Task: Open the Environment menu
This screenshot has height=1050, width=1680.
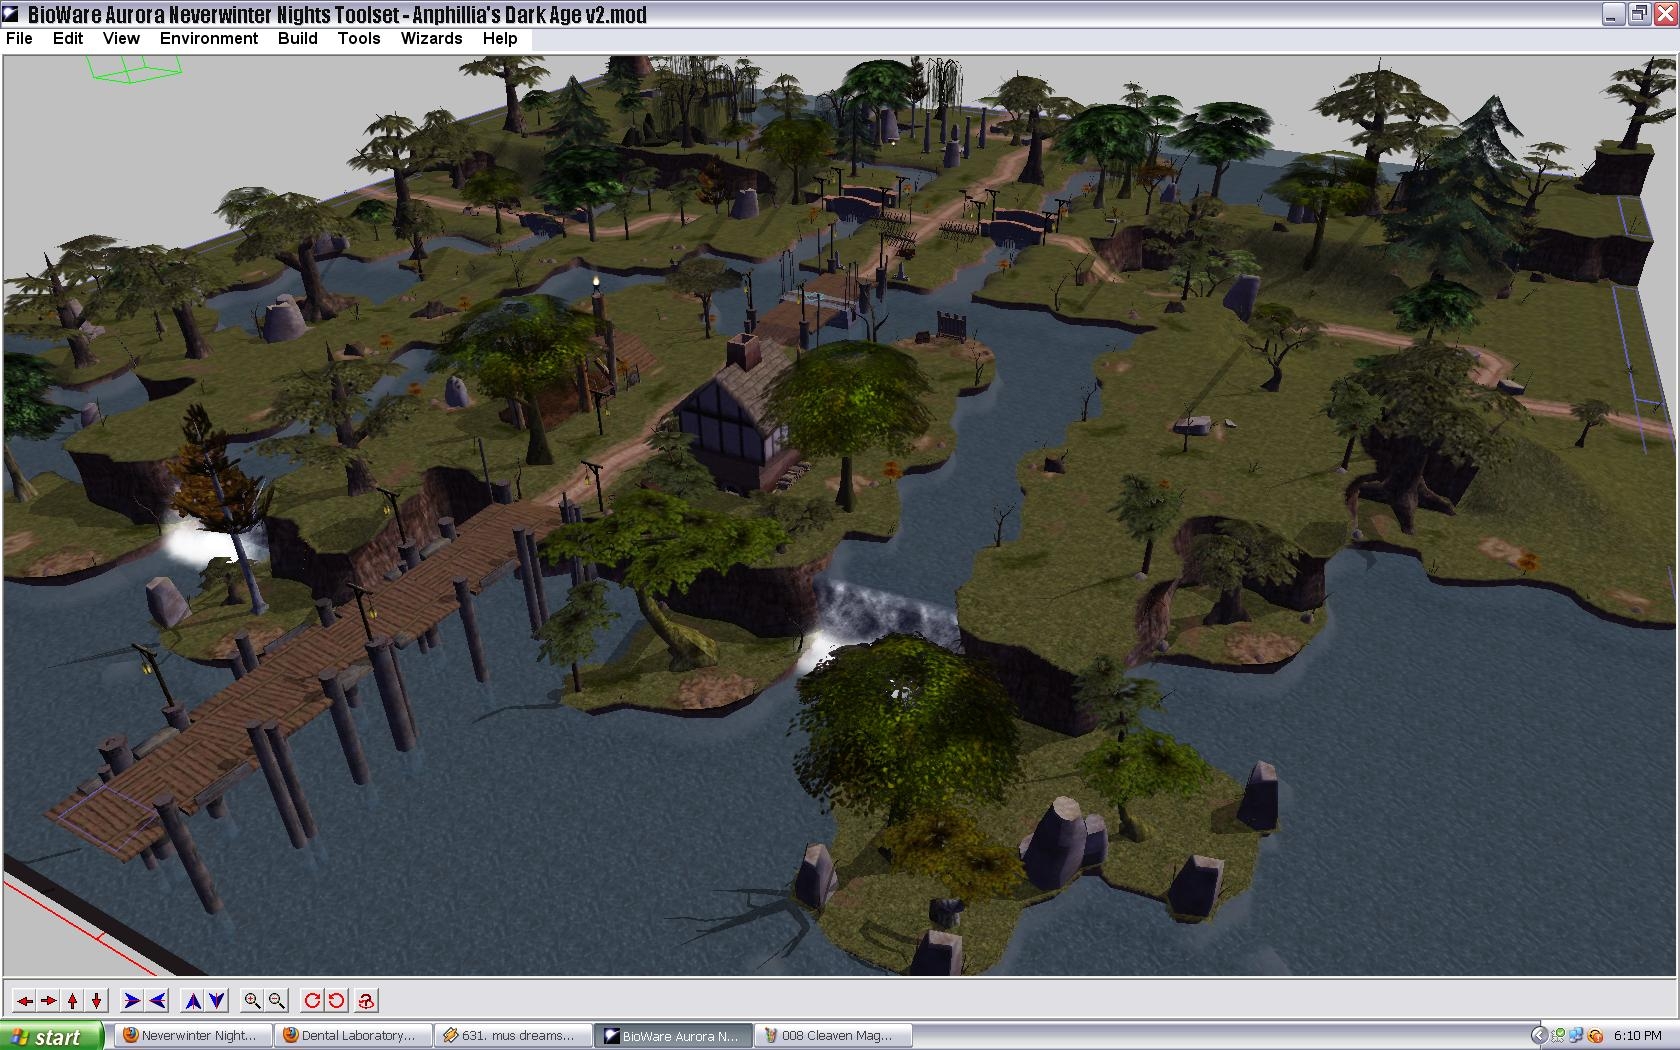Action: (x=208, y=38)
